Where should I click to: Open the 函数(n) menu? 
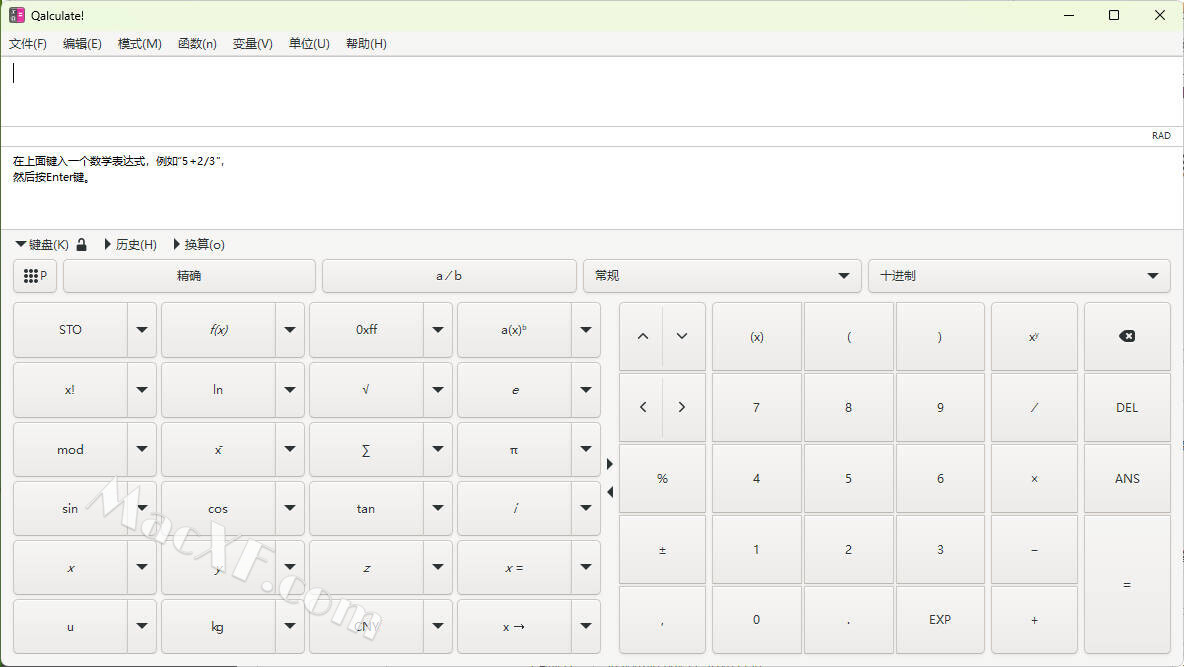pyautogui.click(x=197, y=44)
